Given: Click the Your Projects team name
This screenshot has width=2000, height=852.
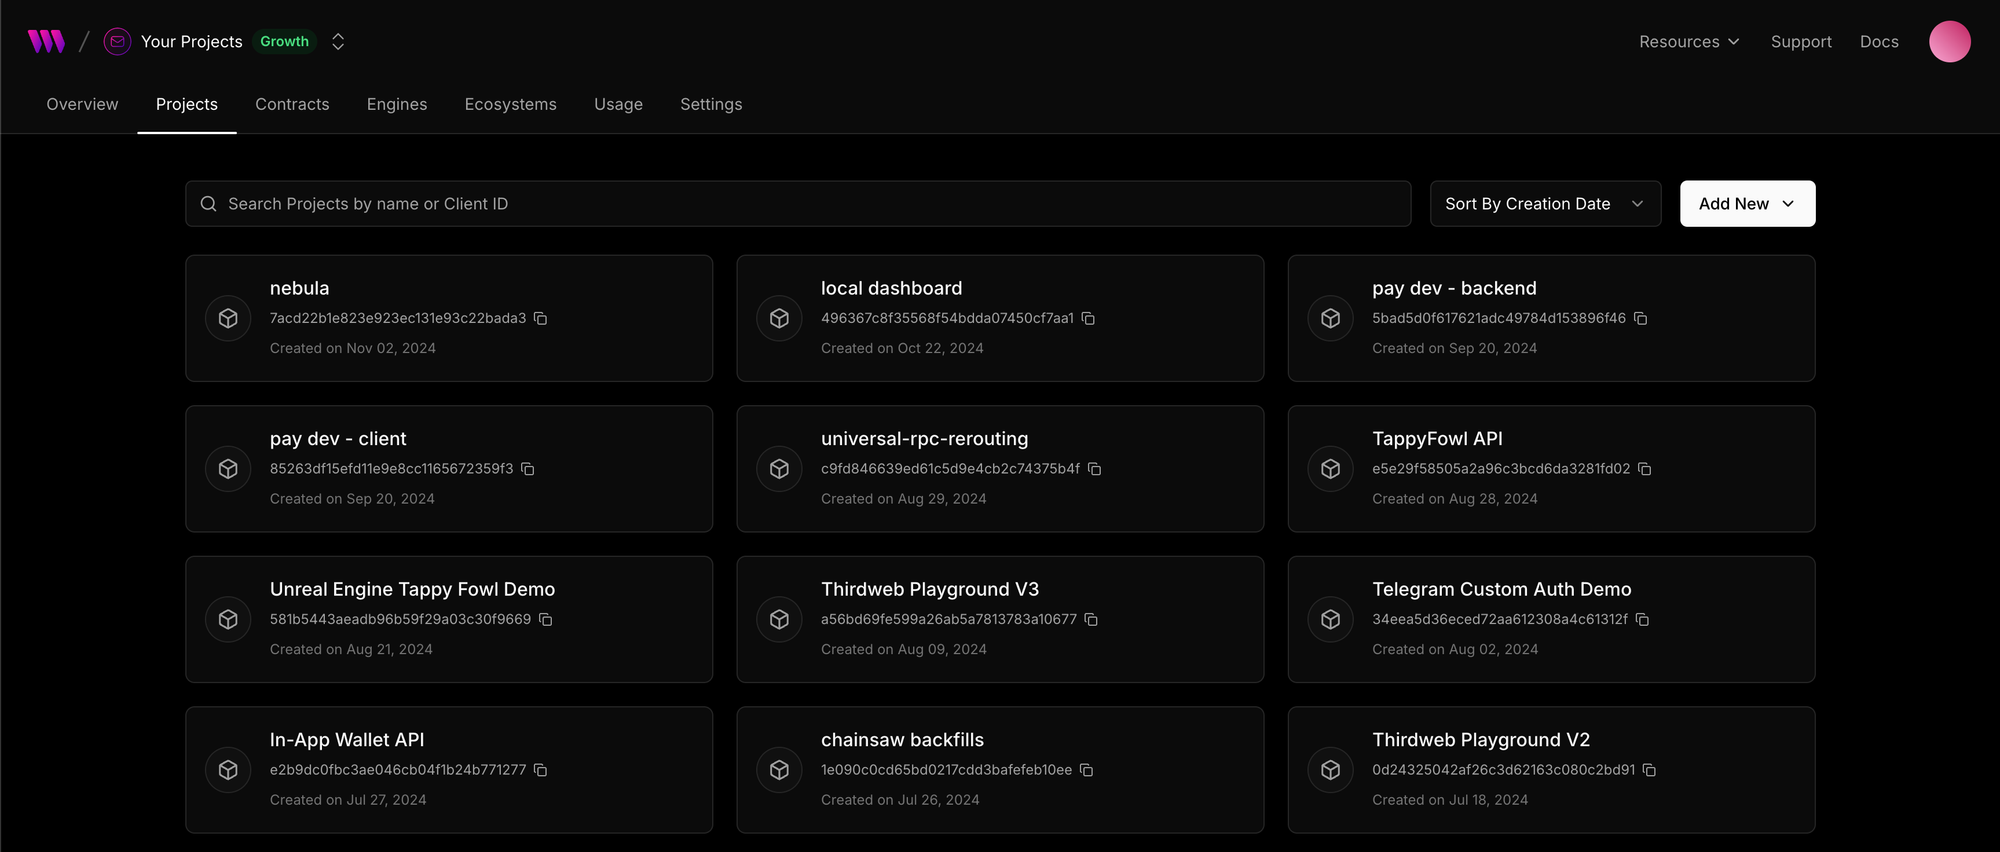Looking at the screenshot, I should pos(192,41).
